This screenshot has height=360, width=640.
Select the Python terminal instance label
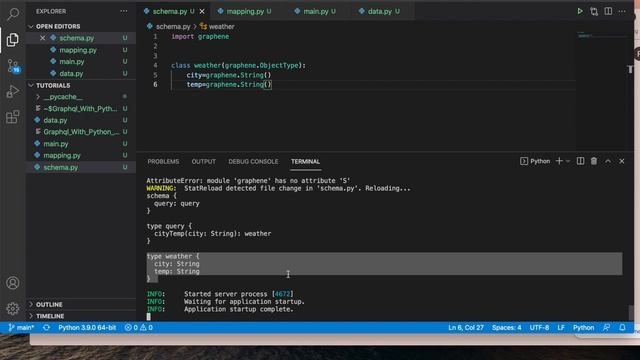[535, 161]
